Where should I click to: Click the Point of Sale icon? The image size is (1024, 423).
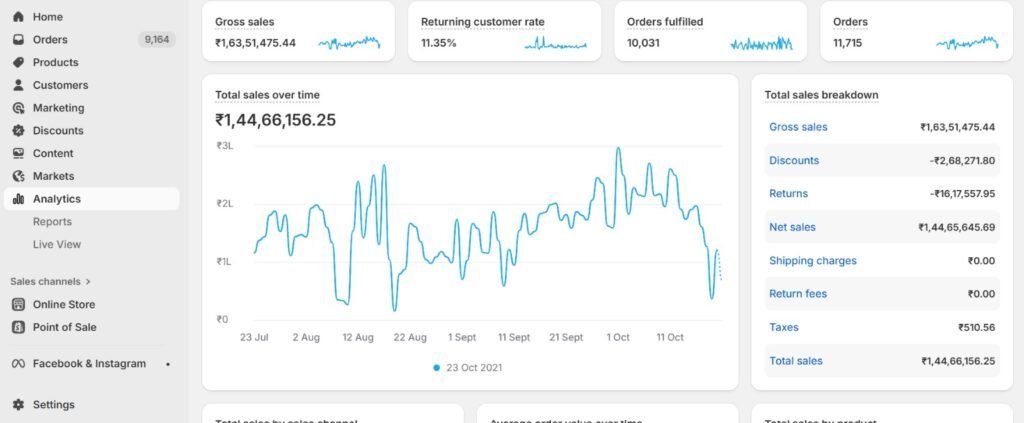pyautogui.click(x=18, y=327)
